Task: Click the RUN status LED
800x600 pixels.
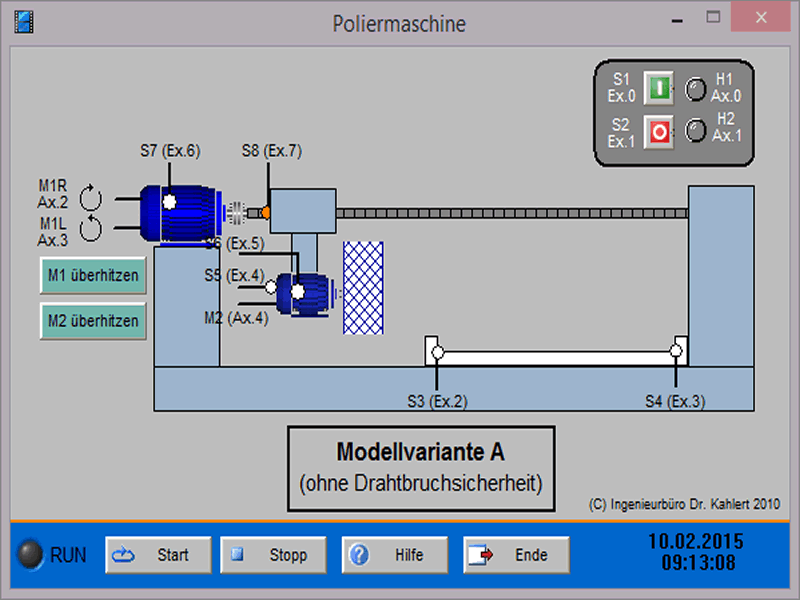Action: point(33,555)
